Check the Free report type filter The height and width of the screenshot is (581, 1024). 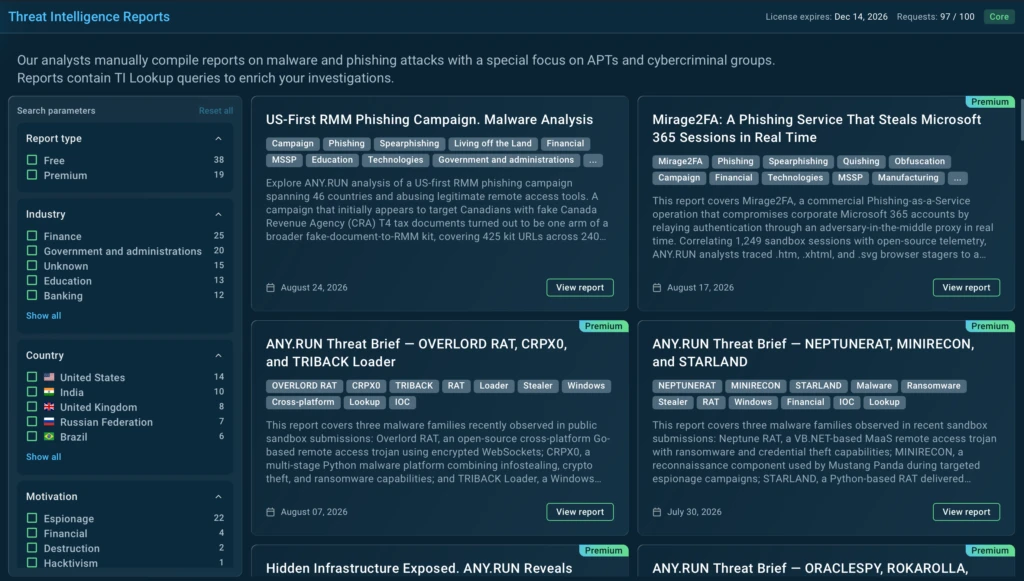pos(31,160)
